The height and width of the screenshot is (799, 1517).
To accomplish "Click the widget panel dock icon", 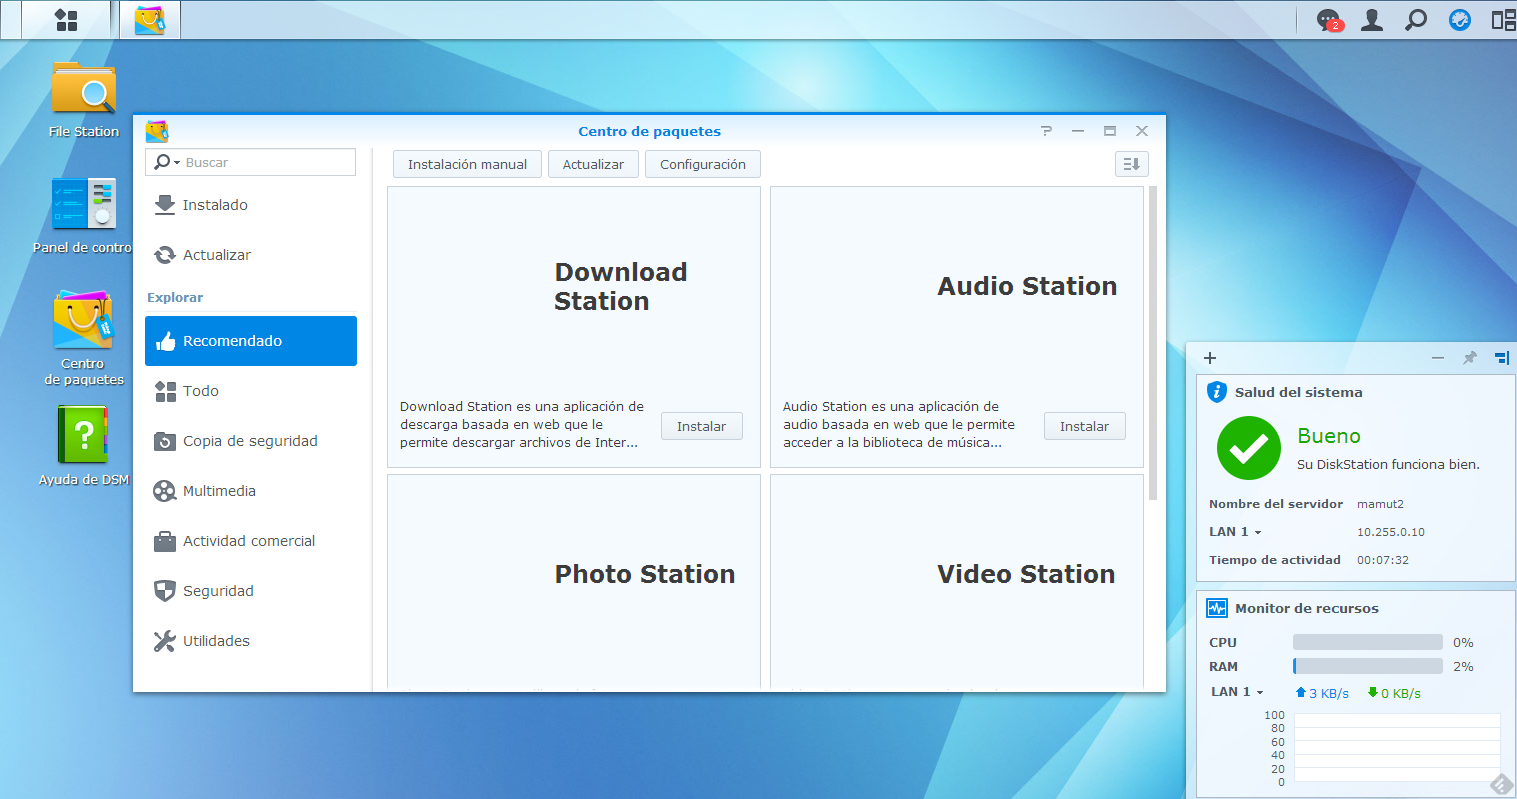I will point(1501,358).
